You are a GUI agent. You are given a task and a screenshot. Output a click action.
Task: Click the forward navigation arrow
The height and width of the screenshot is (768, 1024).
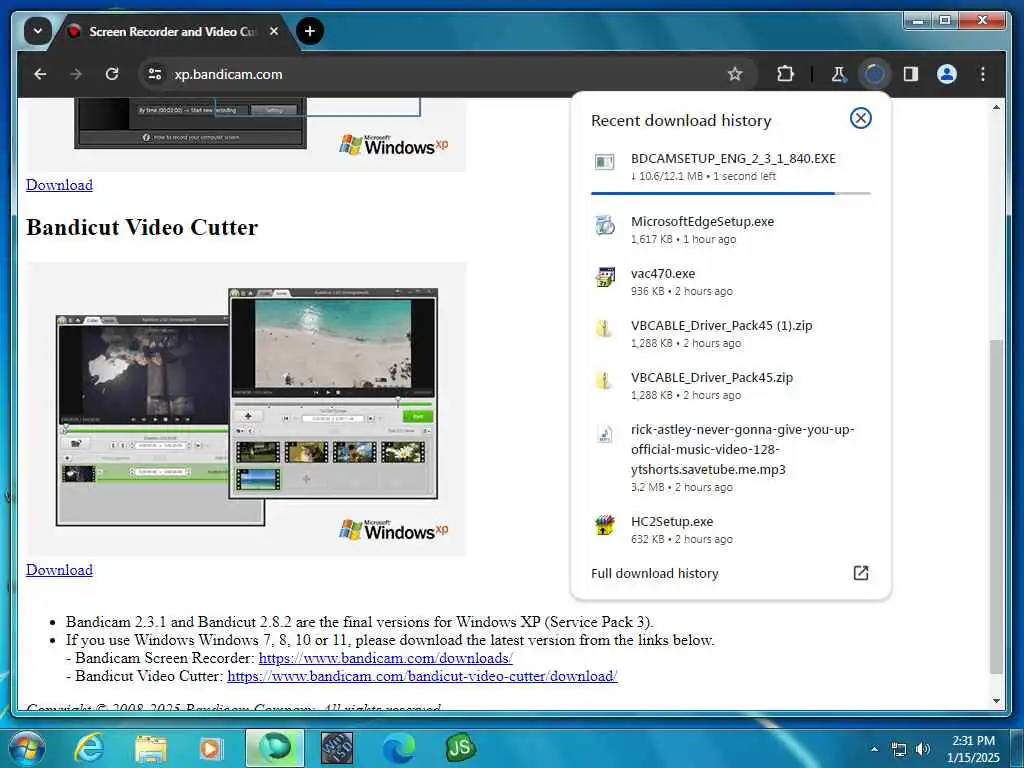click(76, 74)
